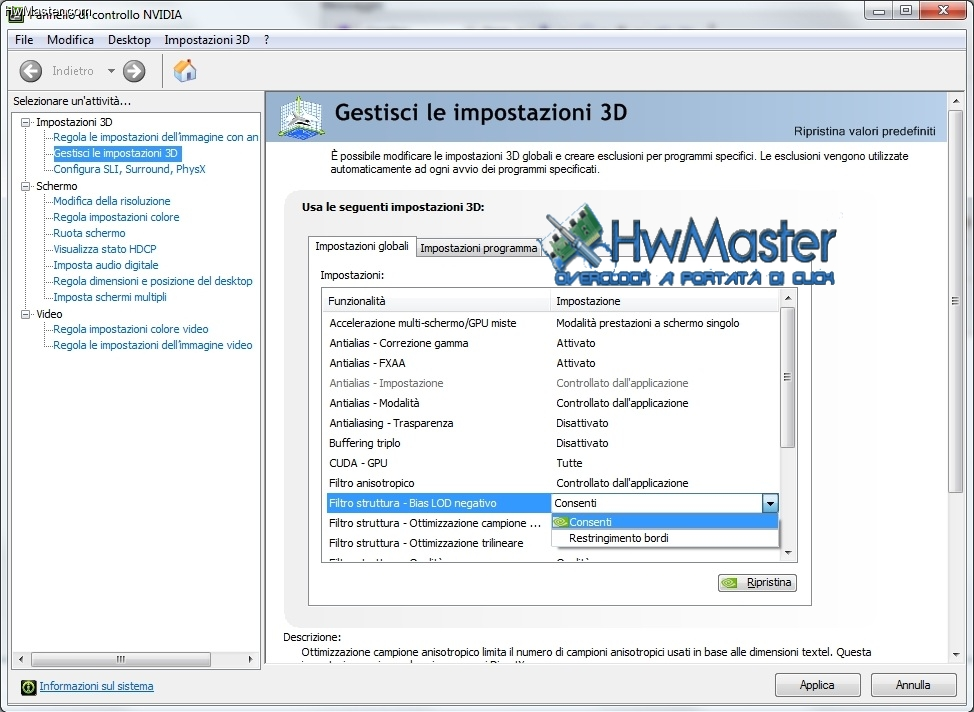Viewport: 974px width, 712px height.
Task: Collapse the Schermo tree node
Action: (25, 186)
